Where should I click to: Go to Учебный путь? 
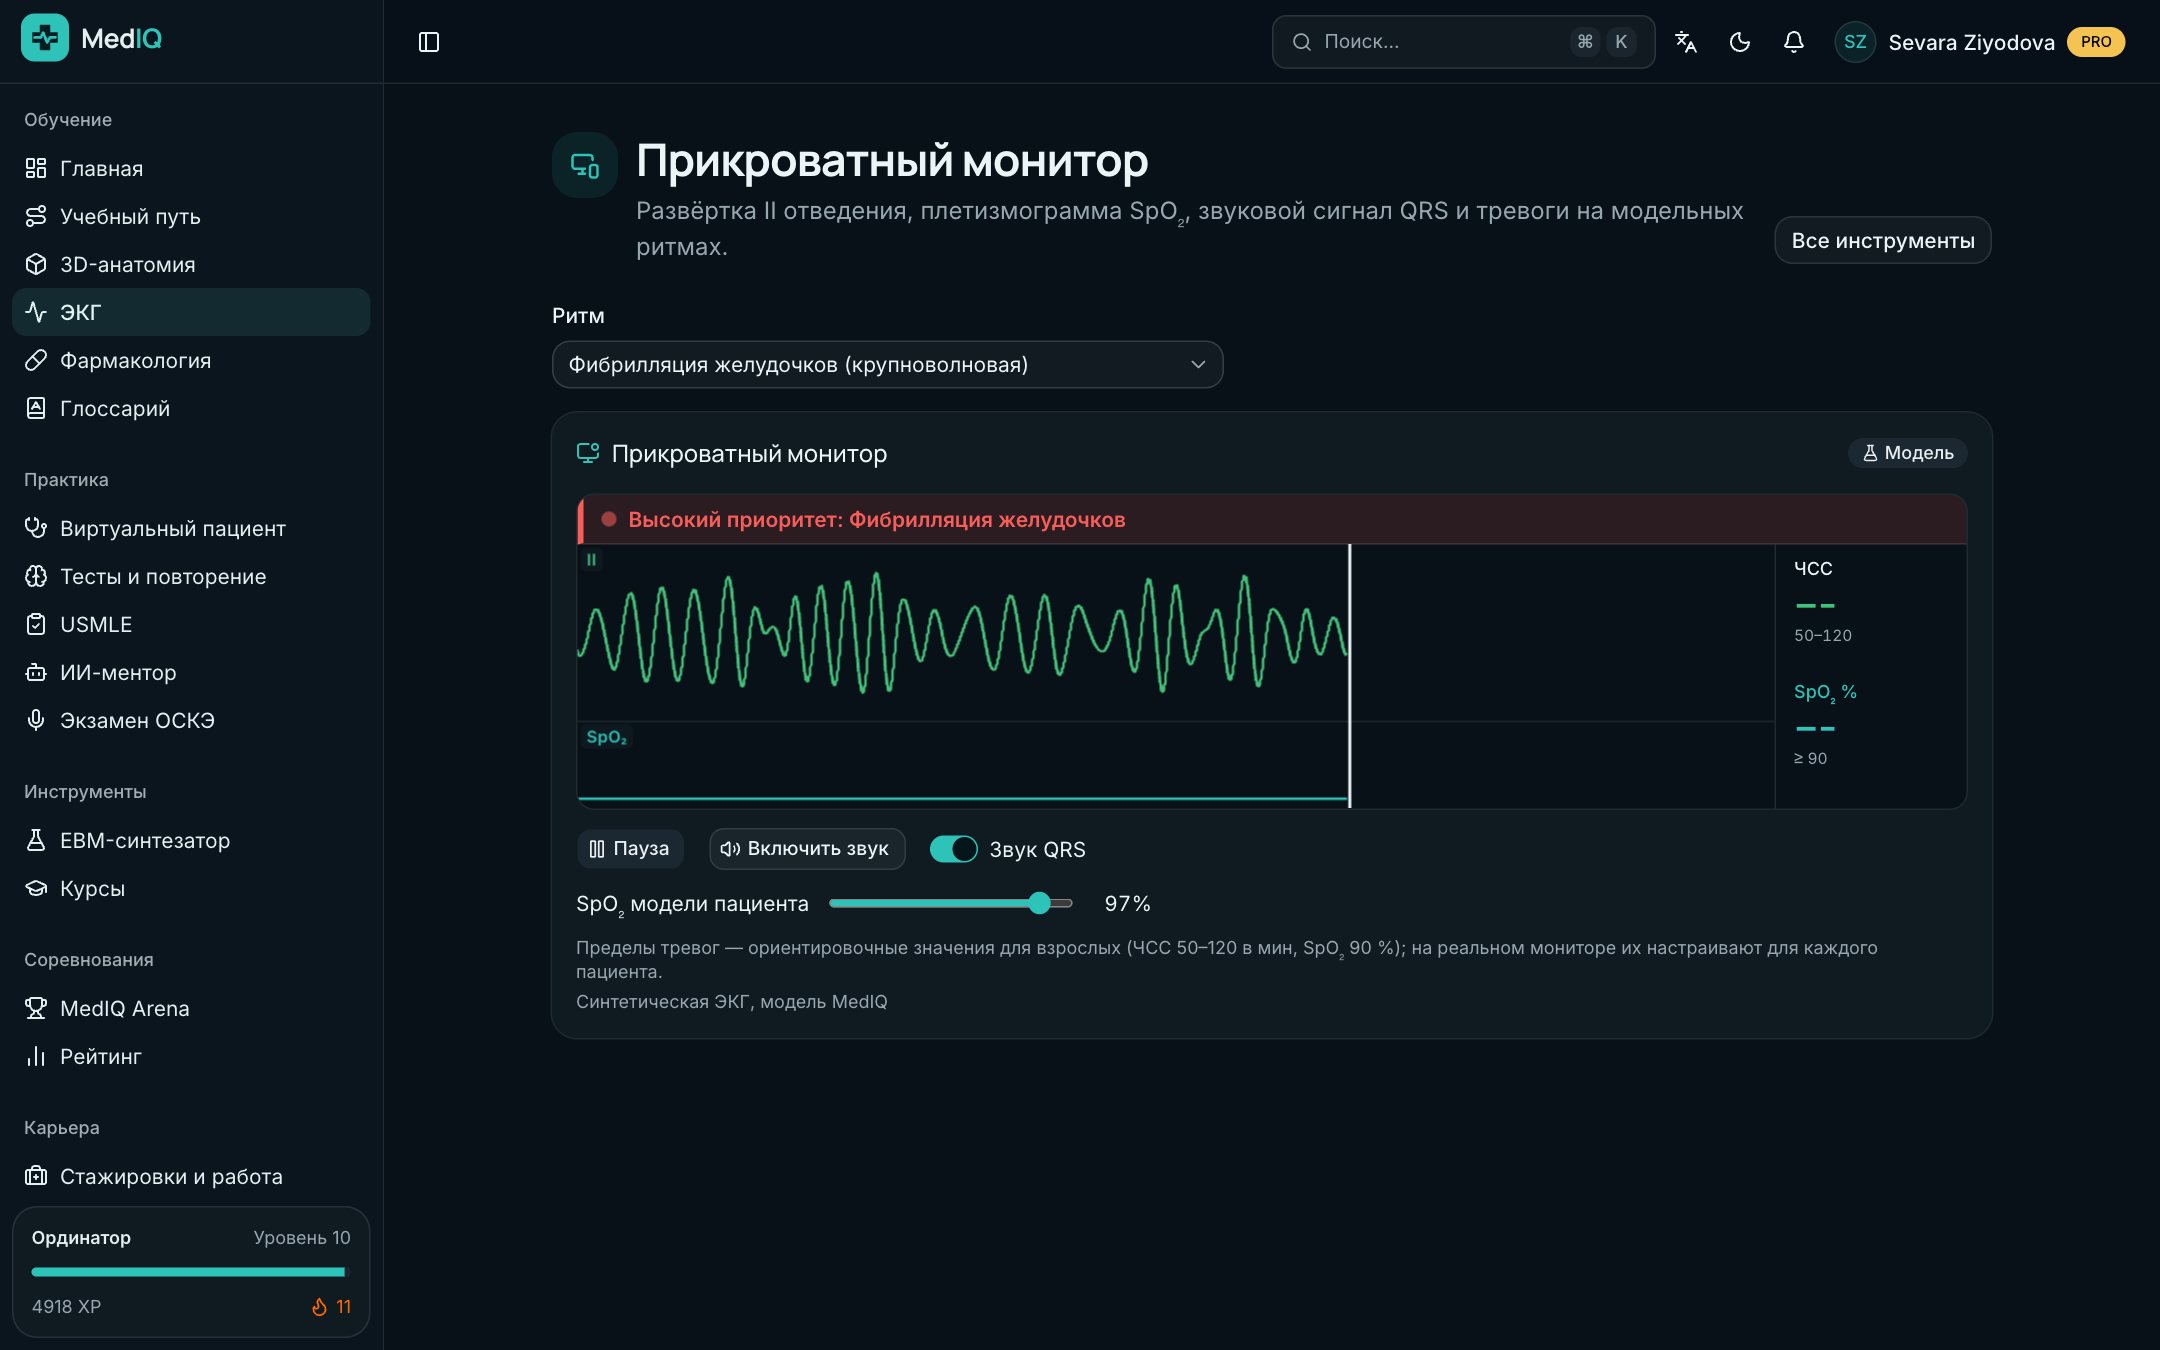[191, 216]
